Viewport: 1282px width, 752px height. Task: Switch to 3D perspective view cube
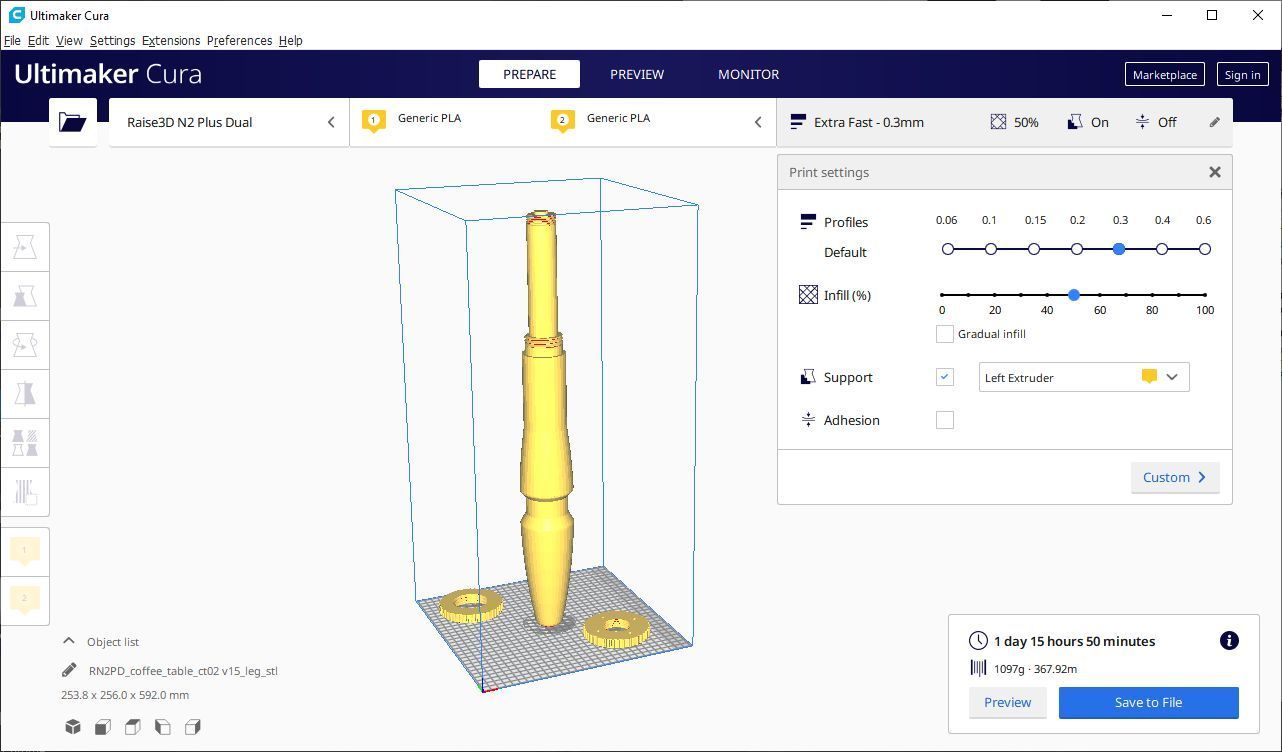(x=73, y=727)
